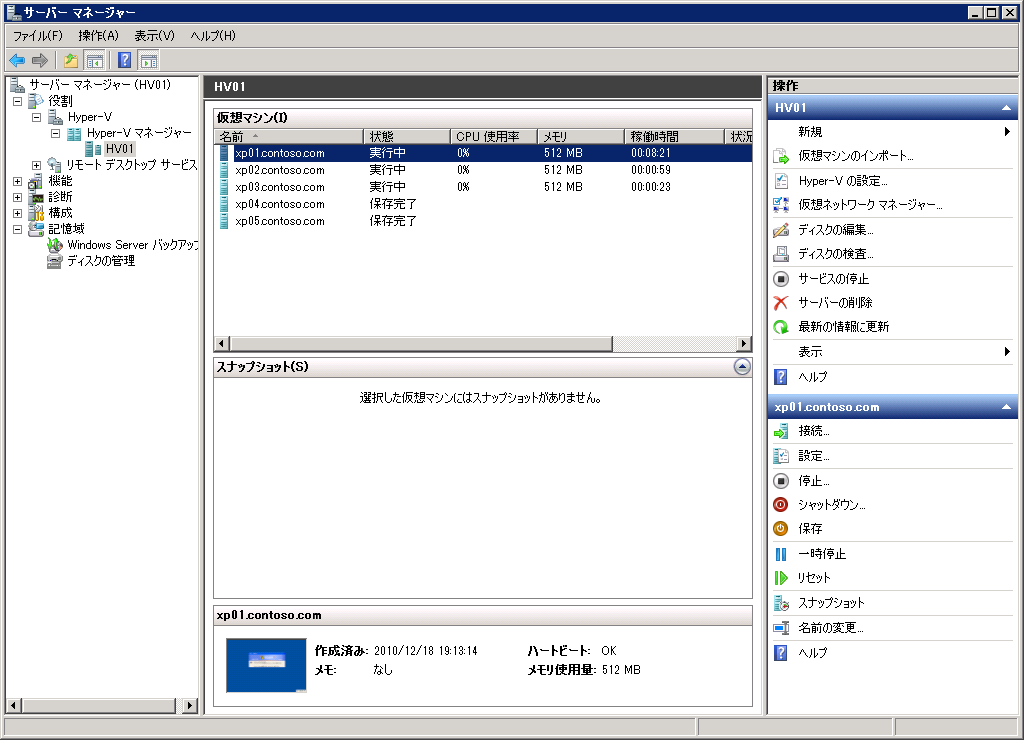The height and width of the screenshot is (740, 1024).
Task: Select Windows Server バックアップ tree item
Action: pos(133,245)
